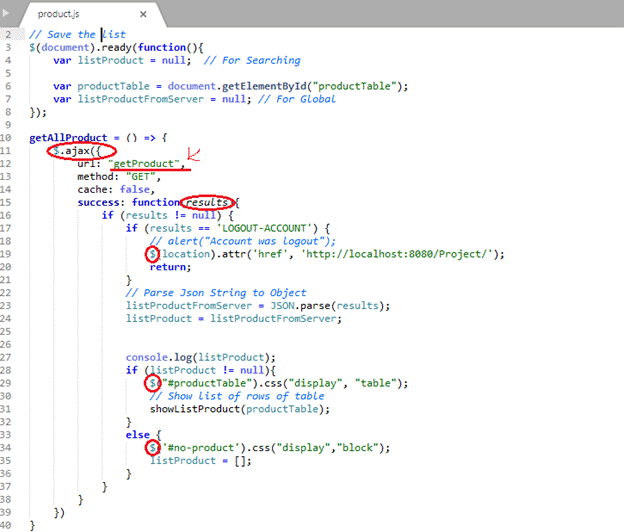Screen dimensions: 624x532
Task: Click 'return' keyword on line 20
Action: point(168,267)
